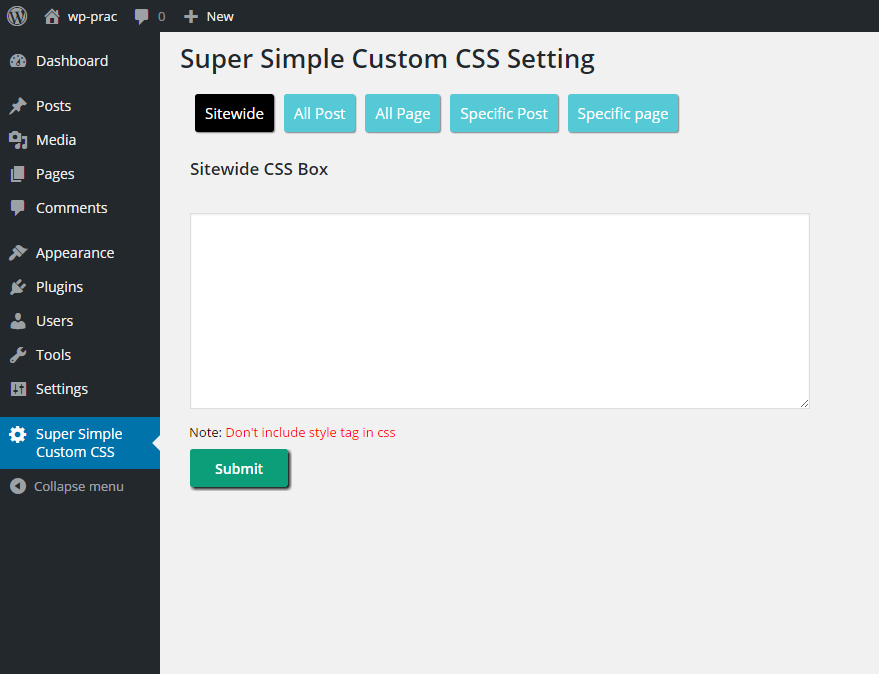Click the Collapse menu arrow icon
The image size is (879, 674).
(x=18, y=486)
